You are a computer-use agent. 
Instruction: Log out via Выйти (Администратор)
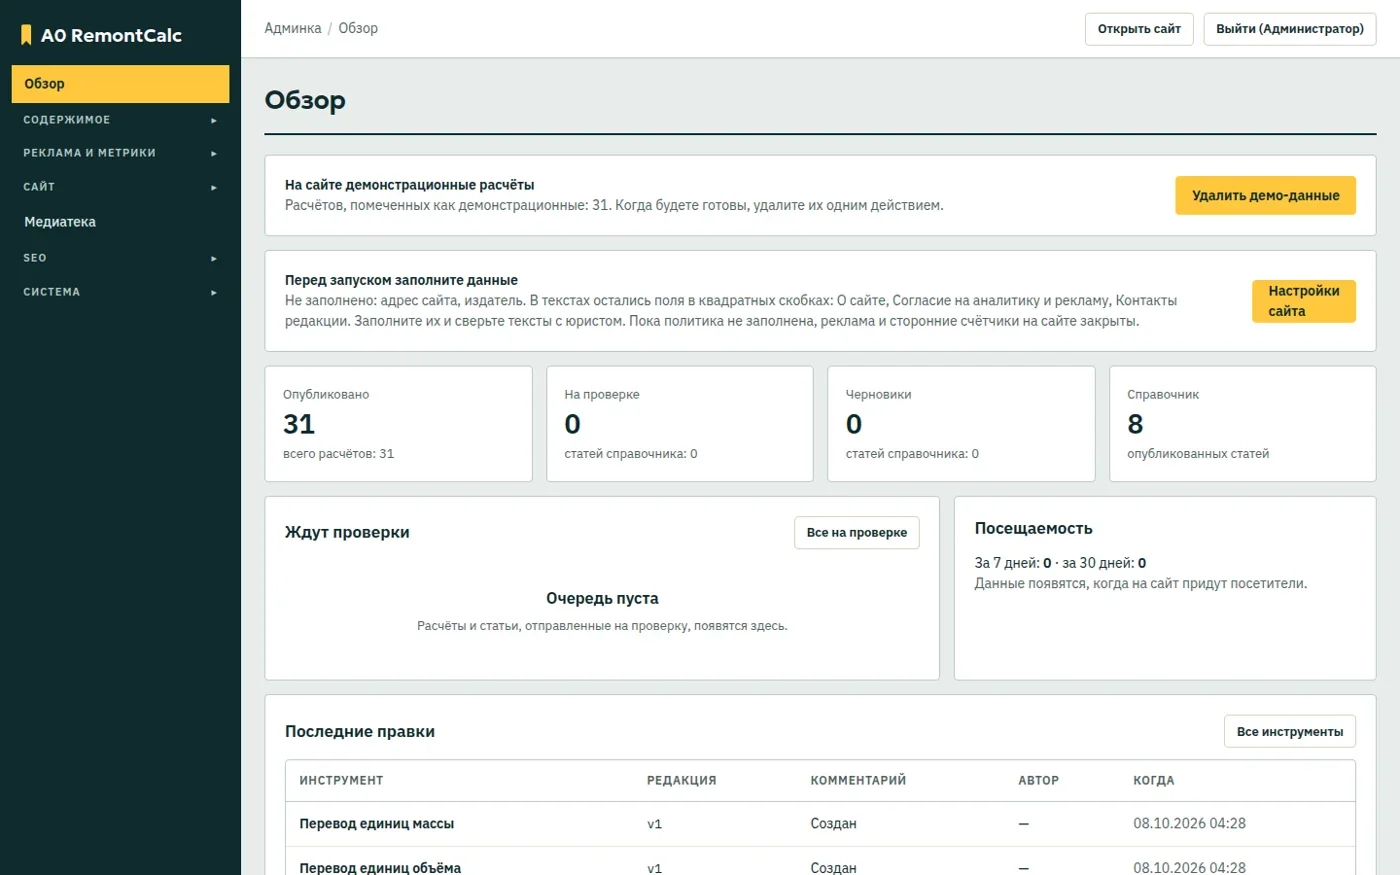point(1290,29)
